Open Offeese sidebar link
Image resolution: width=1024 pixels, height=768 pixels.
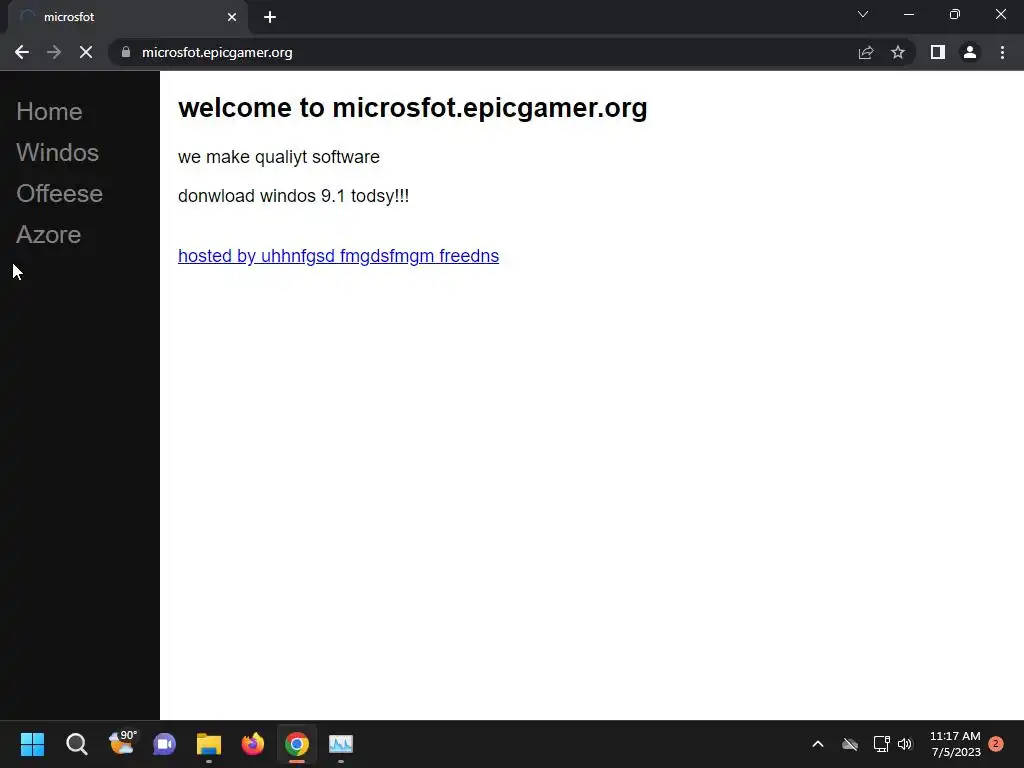click(59, 194)
